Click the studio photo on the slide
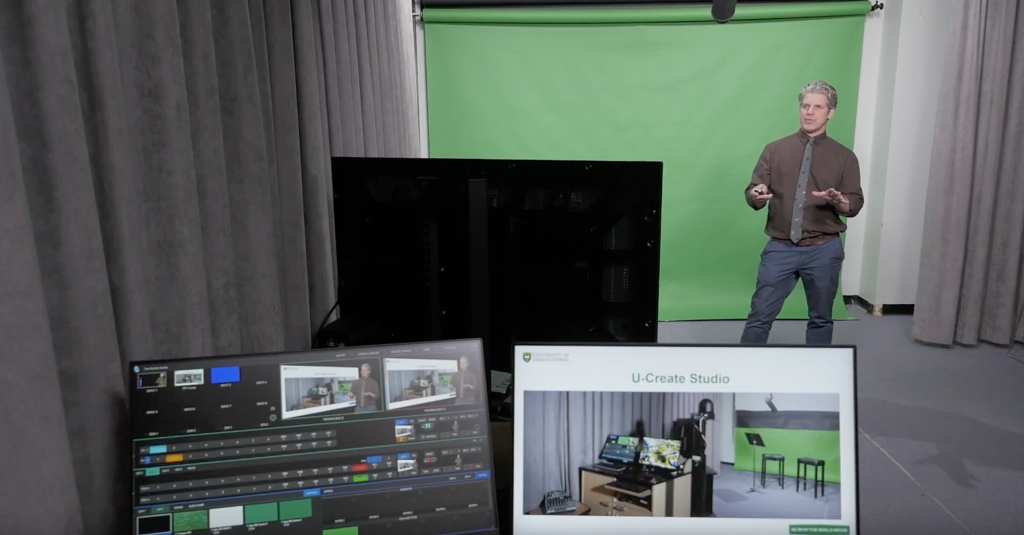Viewport: 1024px width, 535px height. coord(681,453)
